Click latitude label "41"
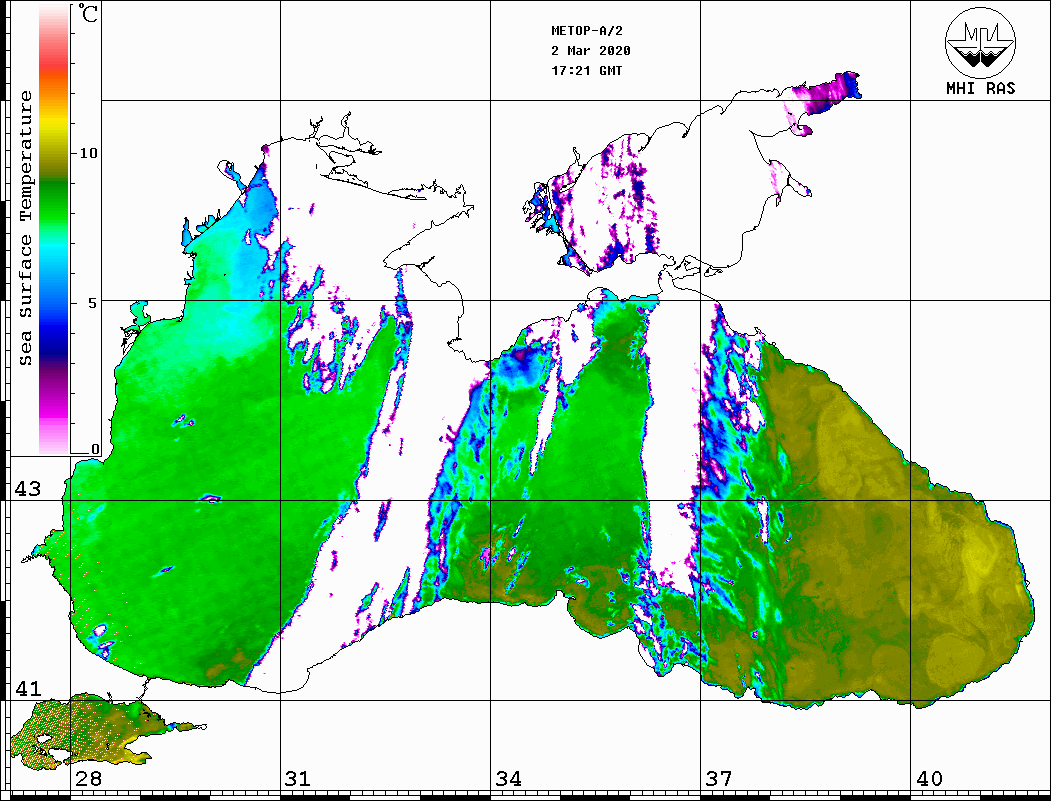Image resolution: width=1051 pixels, height=801 pixels. click(28, 689)
